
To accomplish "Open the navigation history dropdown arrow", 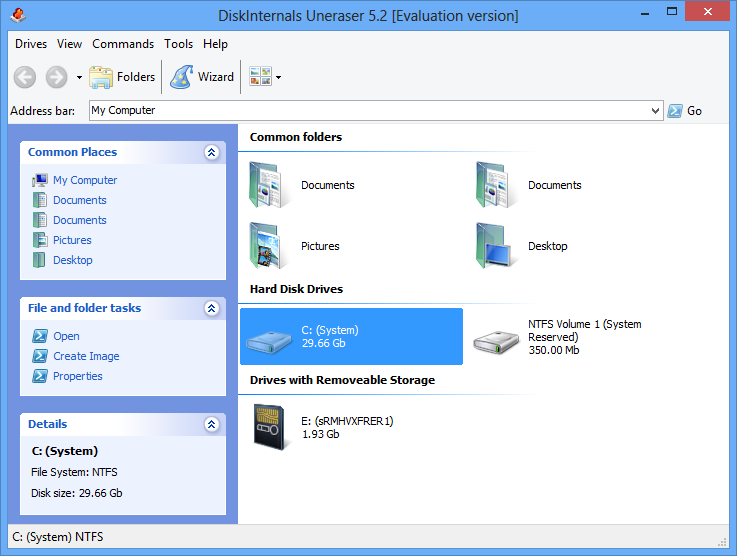I will (79, 78).
